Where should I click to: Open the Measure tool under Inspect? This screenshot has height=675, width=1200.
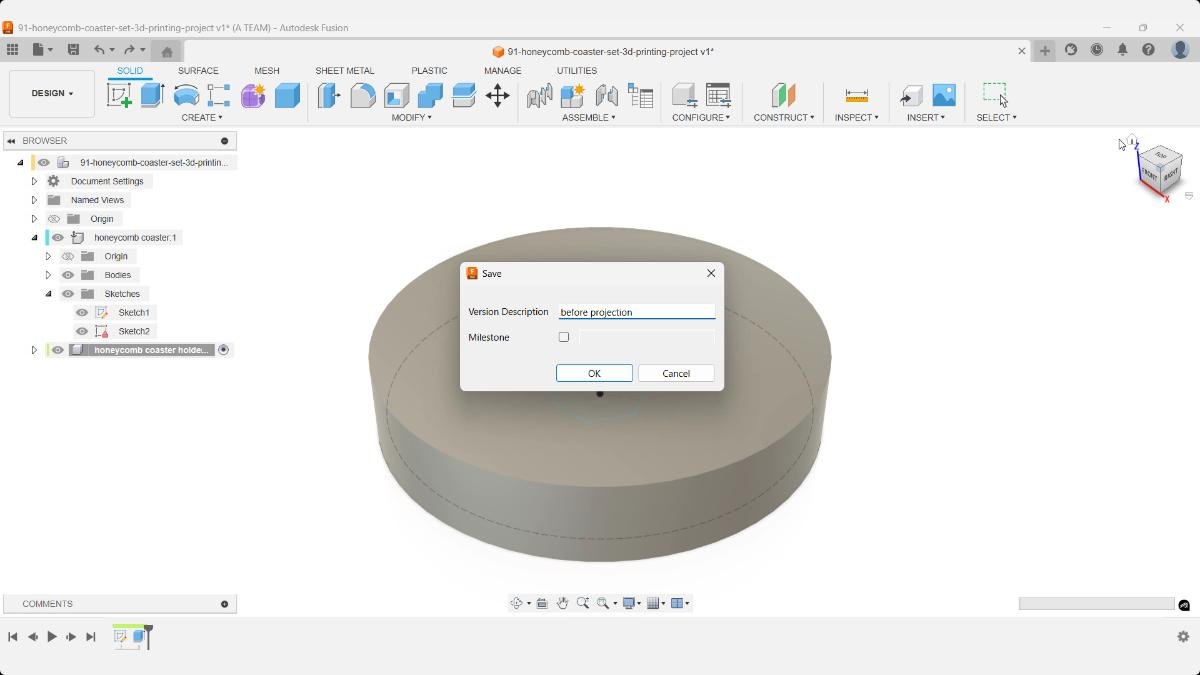tap(855, 97)
